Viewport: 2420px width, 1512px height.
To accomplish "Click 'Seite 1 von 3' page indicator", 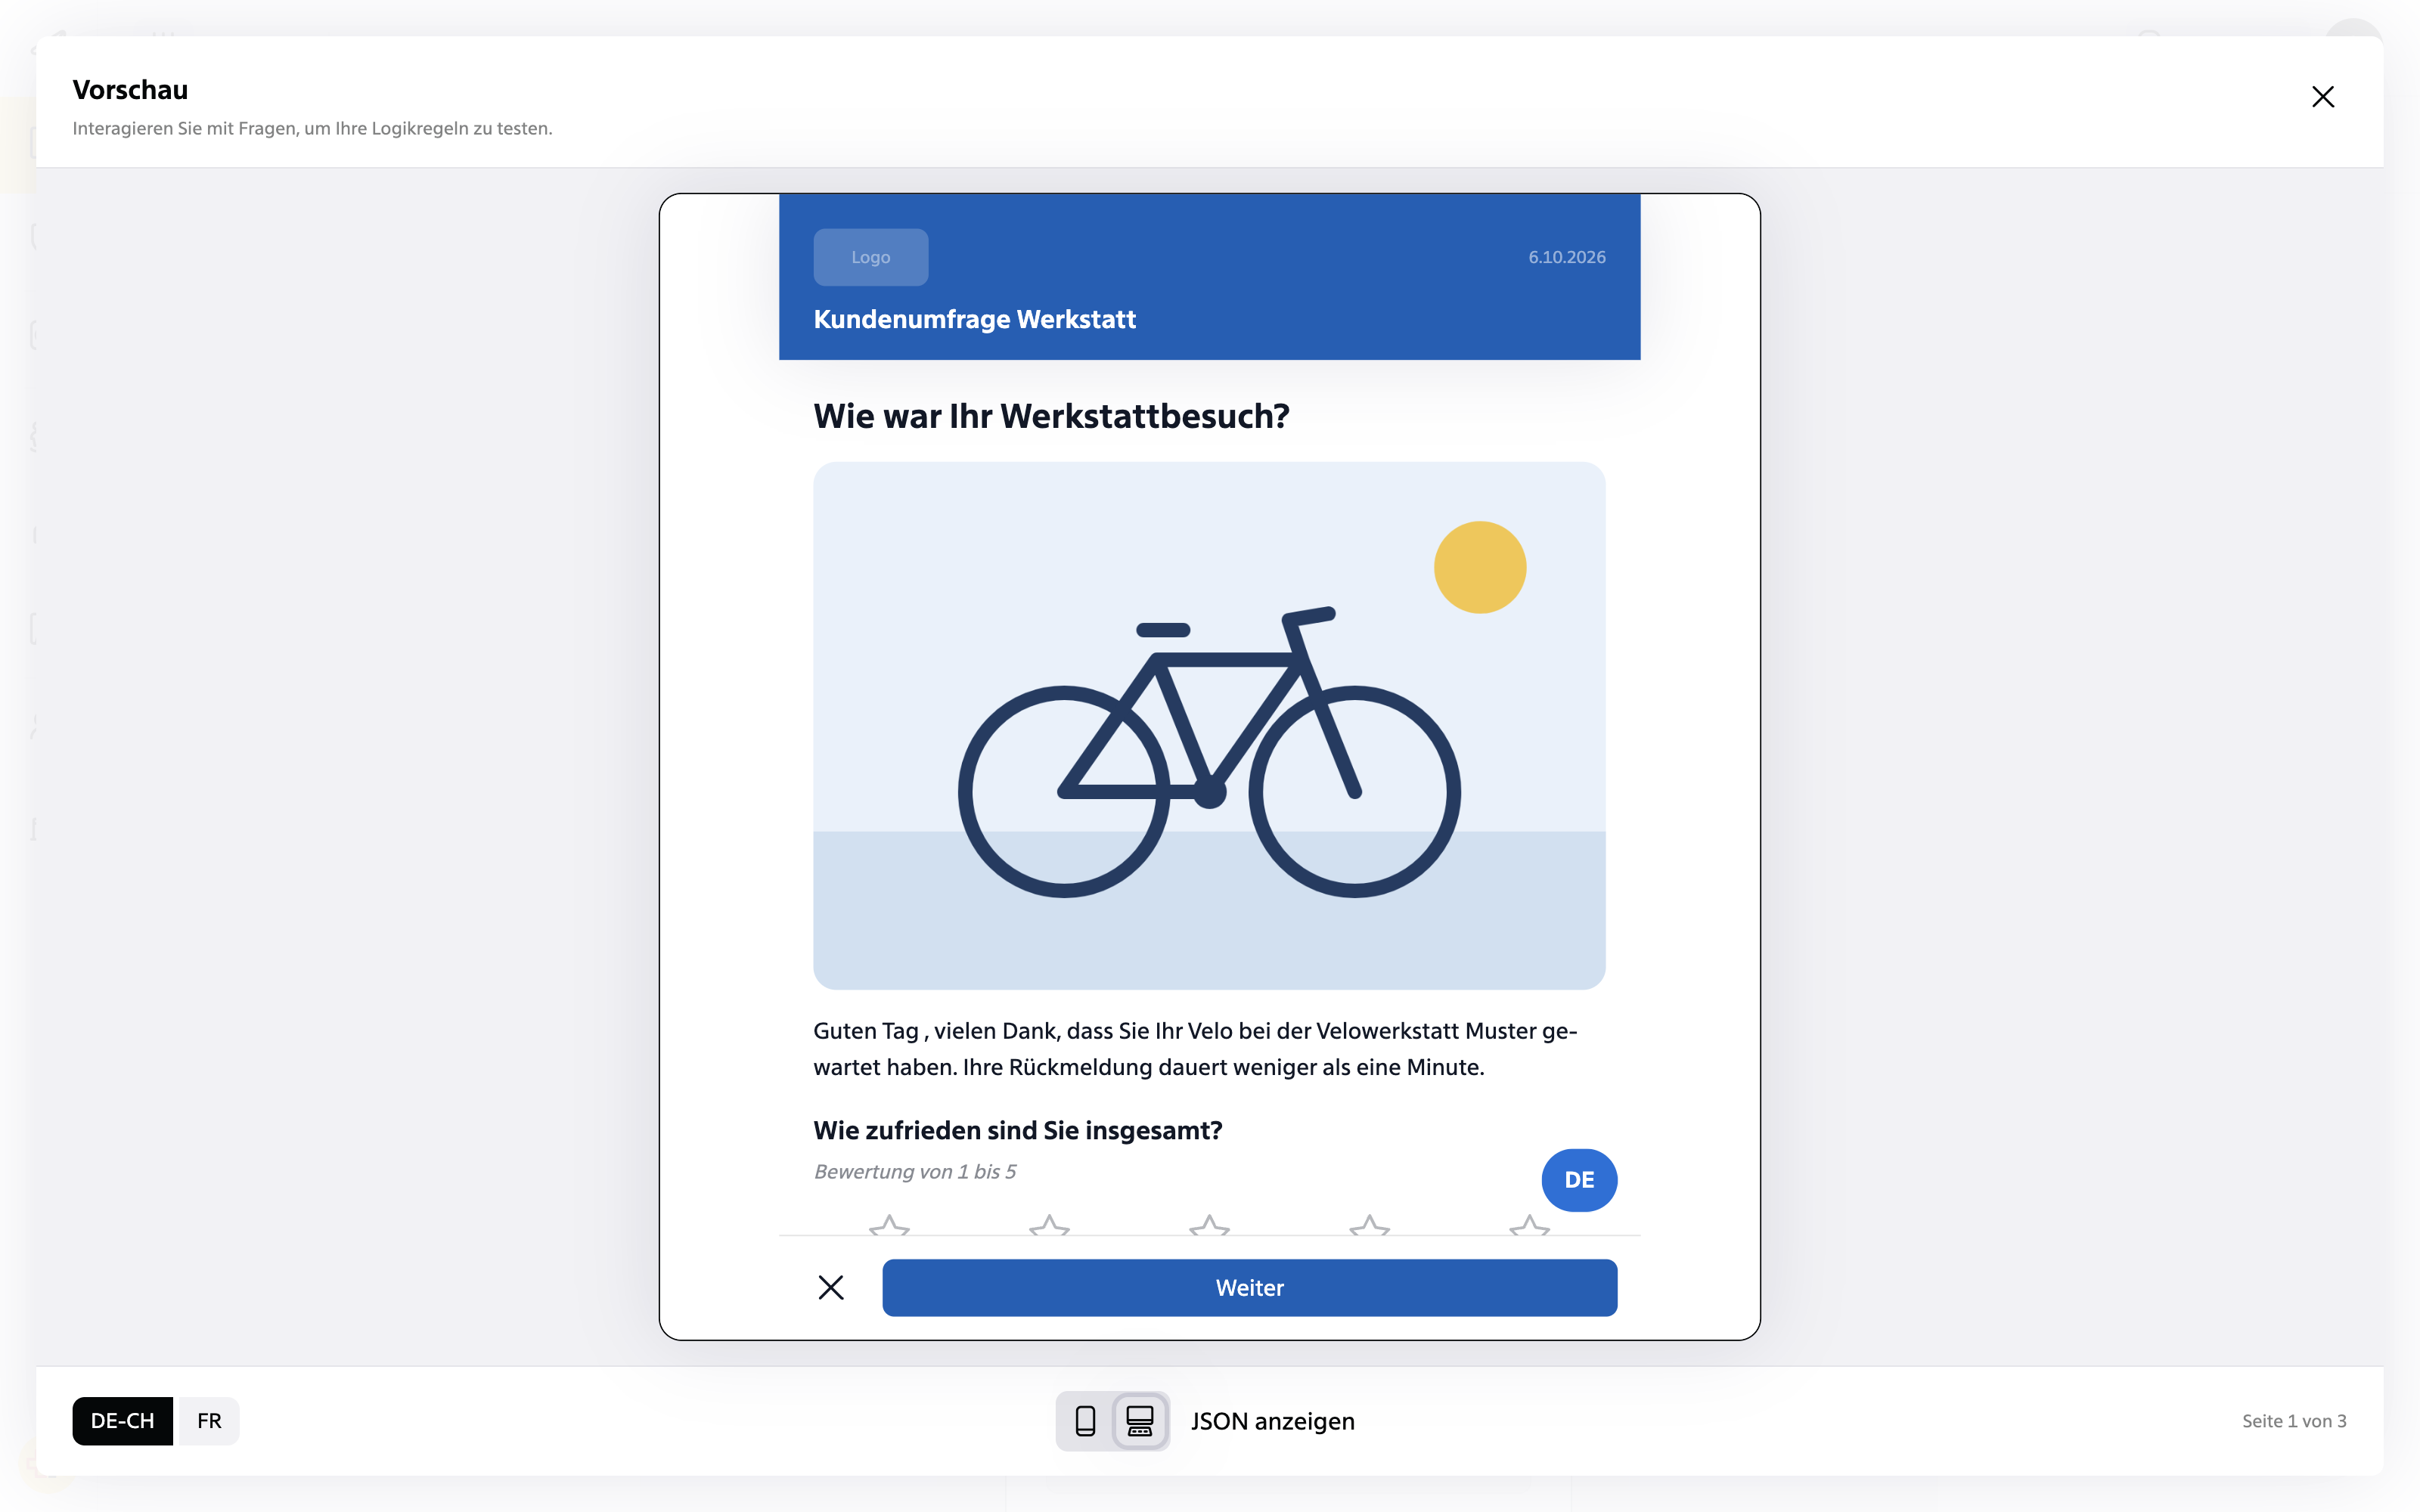I will 2294,1421.
